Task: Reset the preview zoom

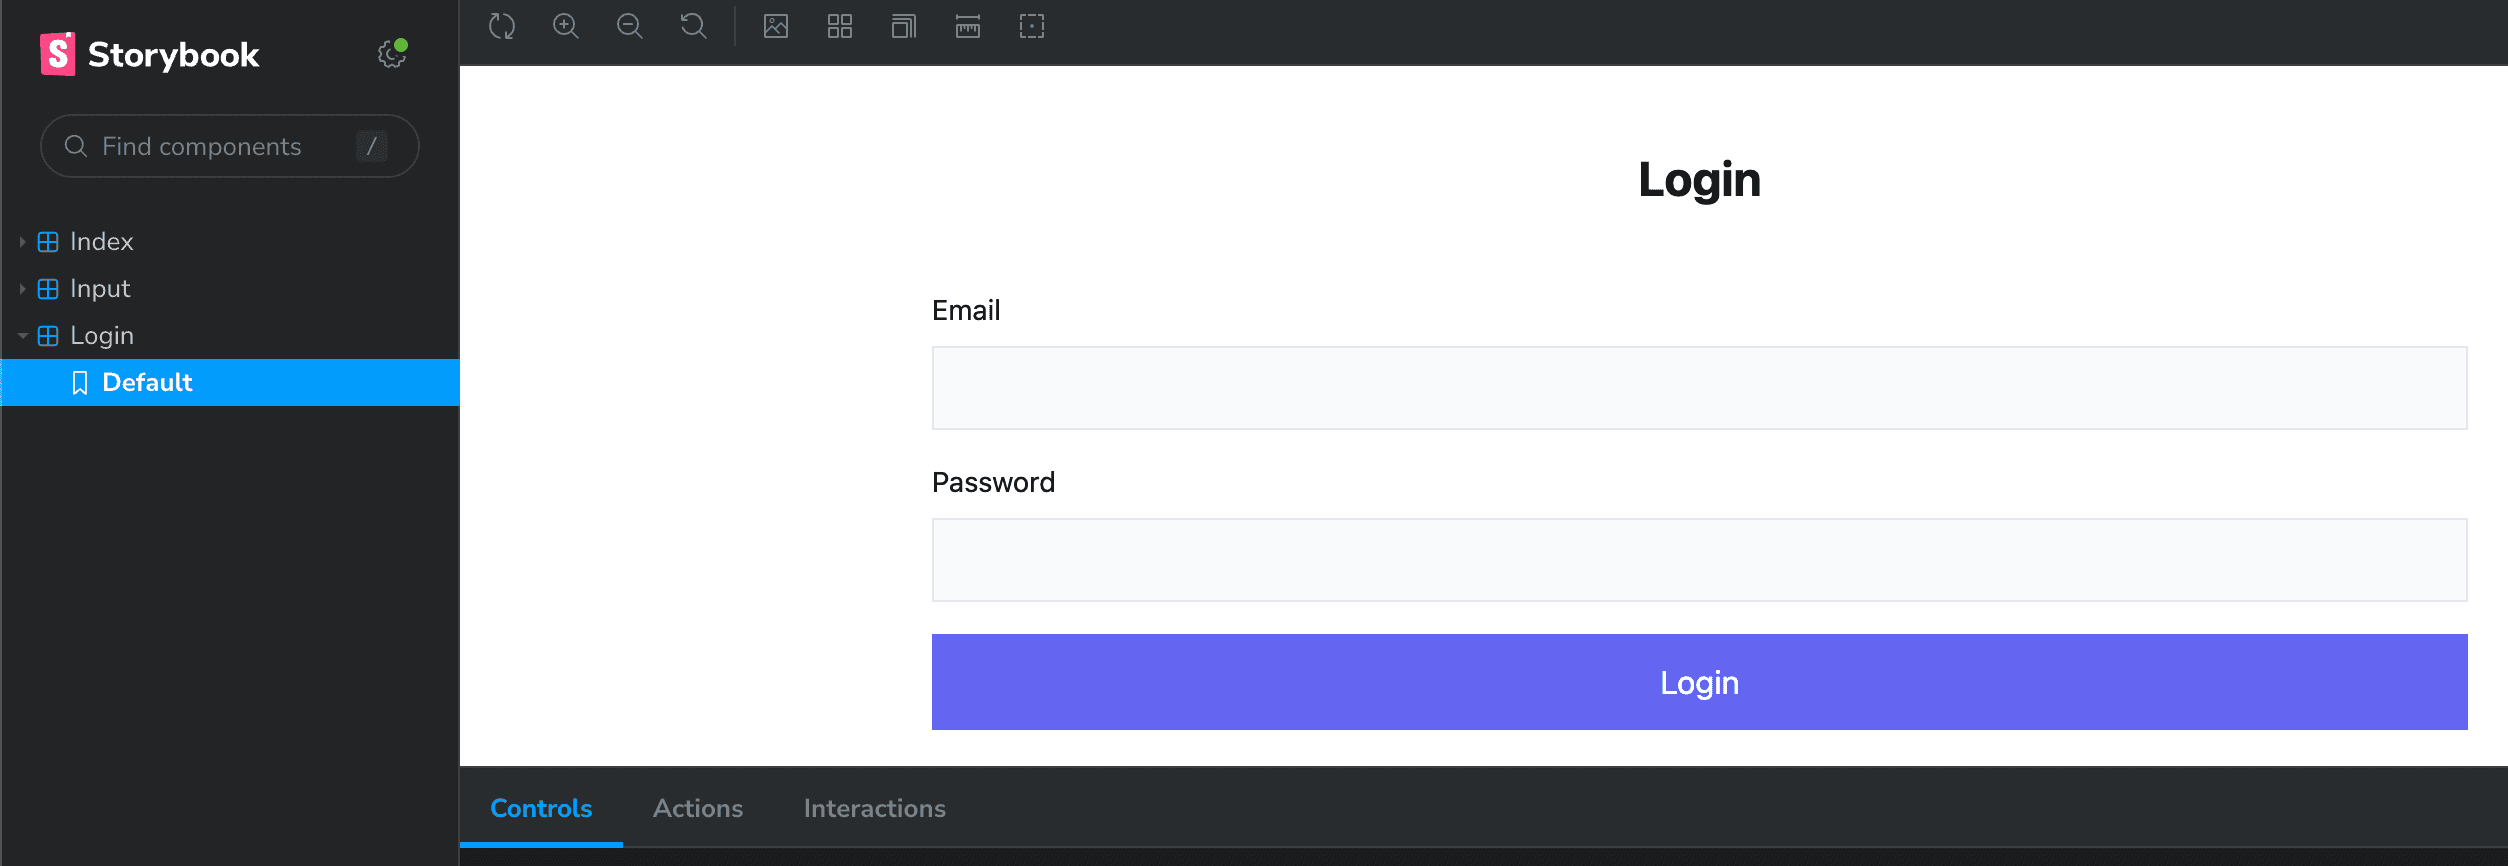Action: (694, 26)
